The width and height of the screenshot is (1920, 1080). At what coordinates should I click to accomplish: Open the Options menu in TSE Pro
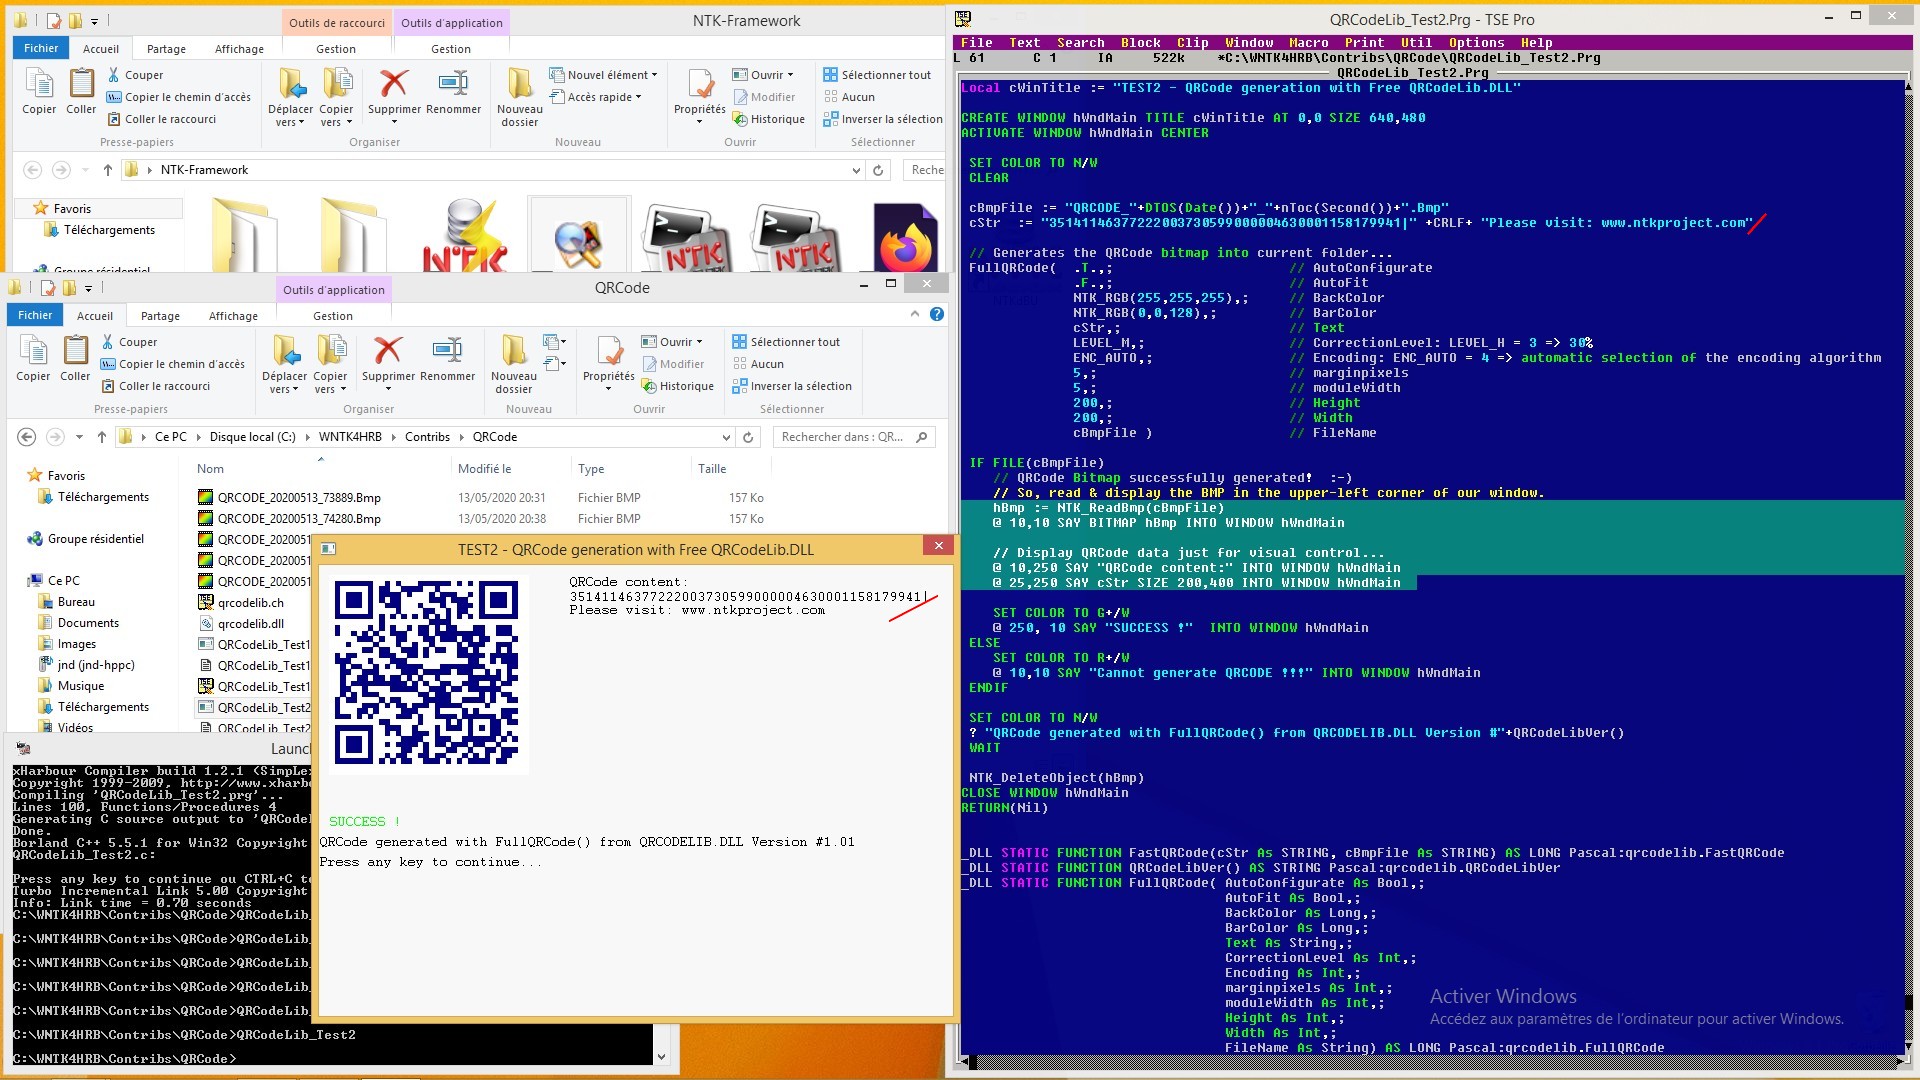pos(1476,43)
